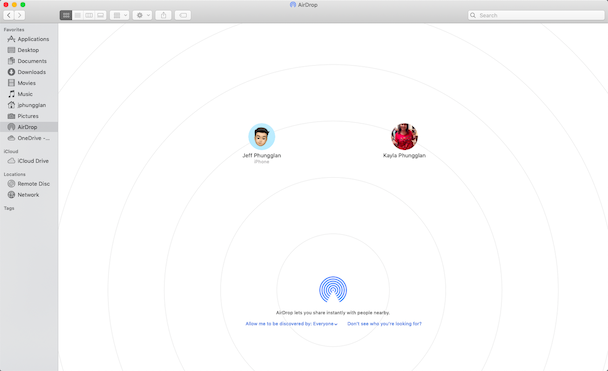This screenshot has height=371, width=608.
Task: Switch to gallery view
Action: click(x=101, y=15)
